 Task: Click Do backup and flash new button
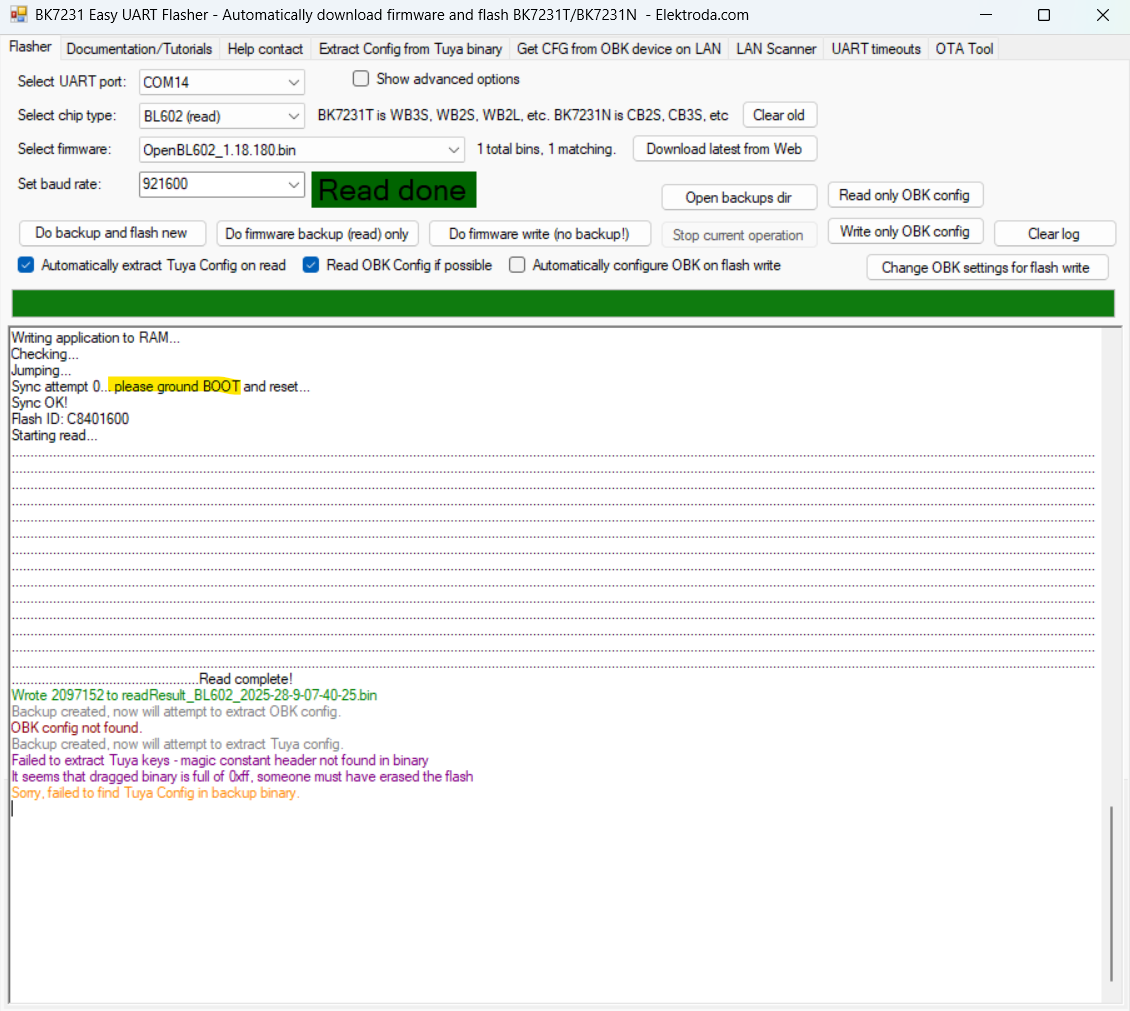coord(111,233)
